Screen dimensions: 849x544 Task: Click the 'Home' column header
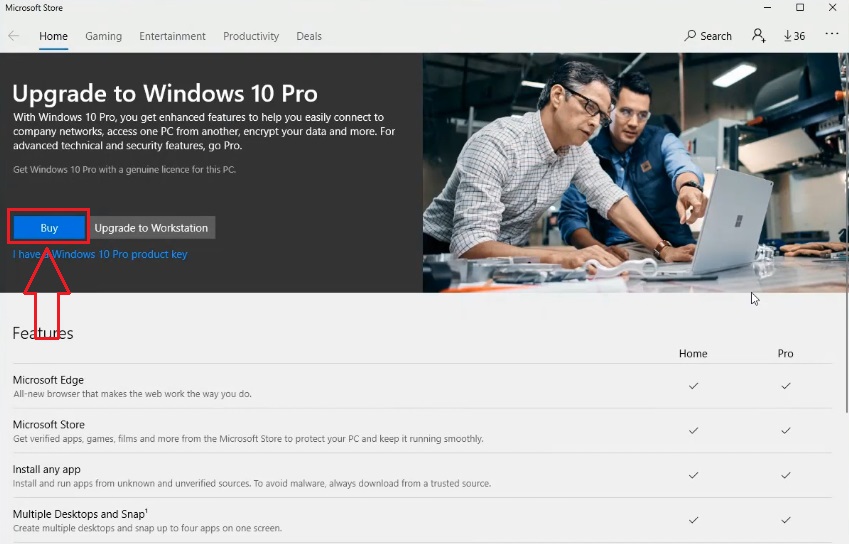(693, 353)
